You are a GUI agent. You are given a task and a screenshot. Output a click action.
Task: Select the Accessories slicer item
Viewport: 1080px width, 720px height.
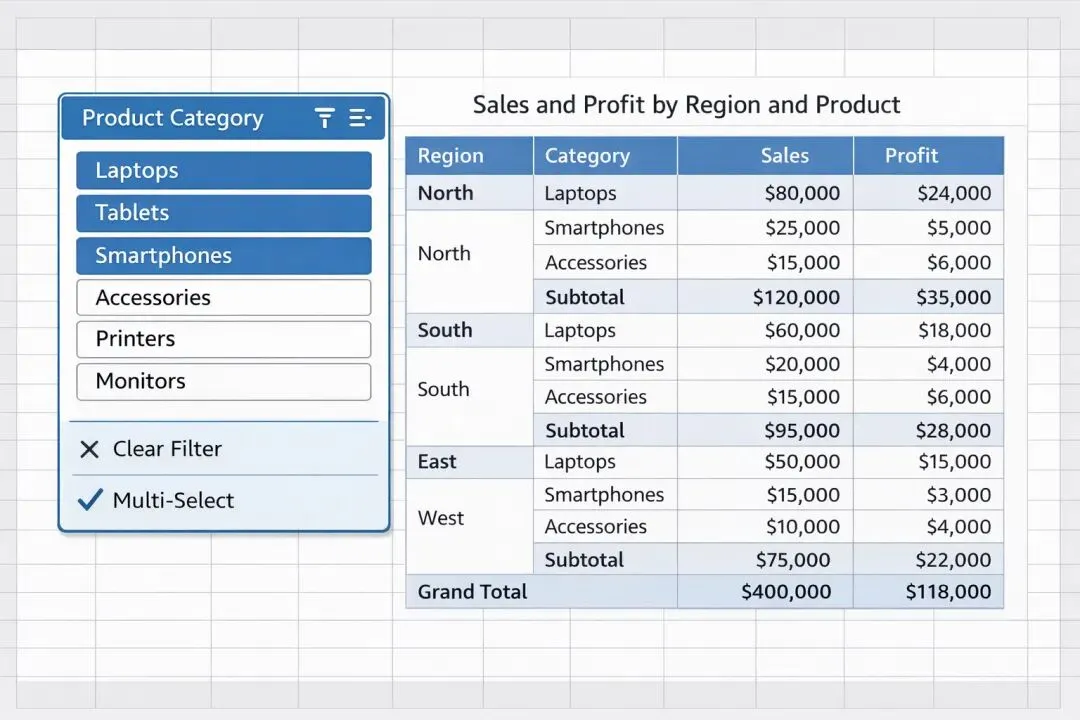point(224,298)
